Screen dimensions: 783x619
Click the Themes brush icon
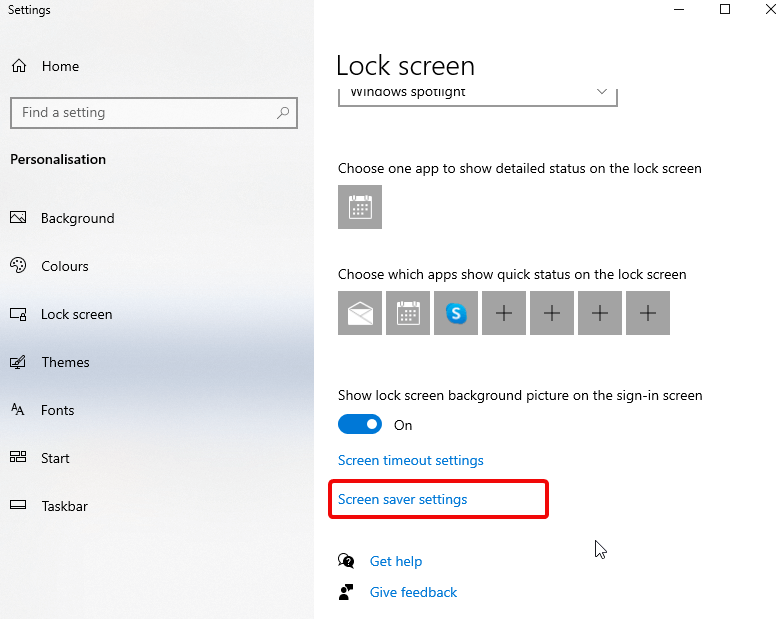click(x=18, y=362)
